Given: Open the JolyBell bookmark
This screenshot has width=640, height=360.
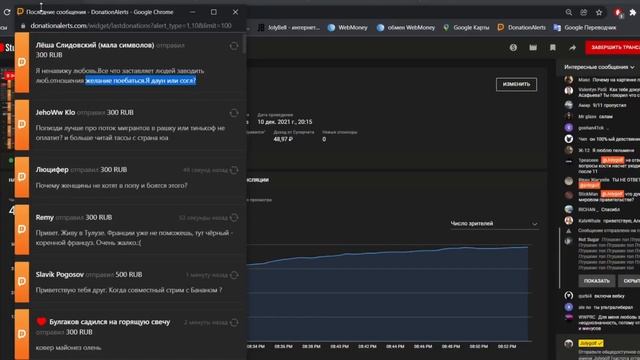Looking at the screenshot, I should 289,28.
